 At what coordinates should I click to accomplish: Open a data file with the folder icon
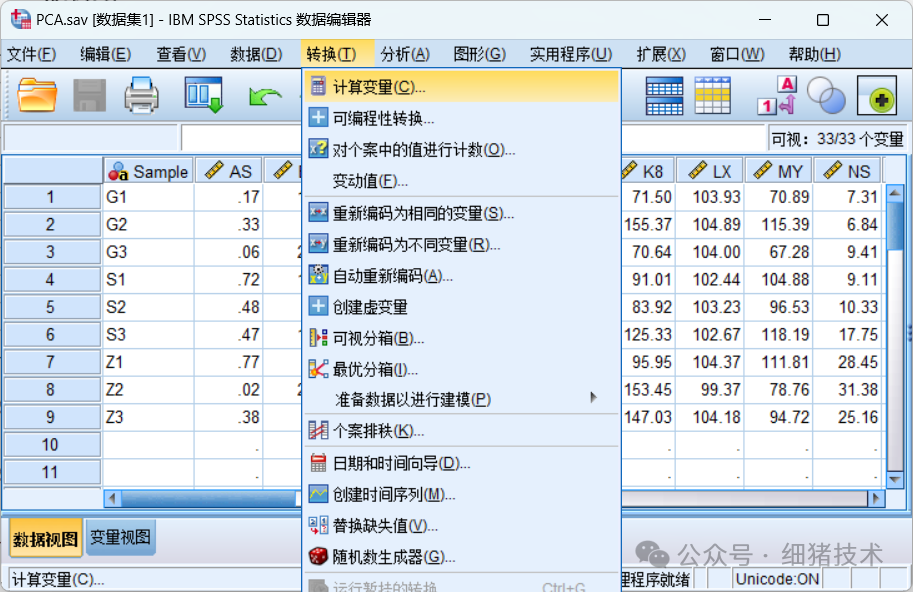38,97
